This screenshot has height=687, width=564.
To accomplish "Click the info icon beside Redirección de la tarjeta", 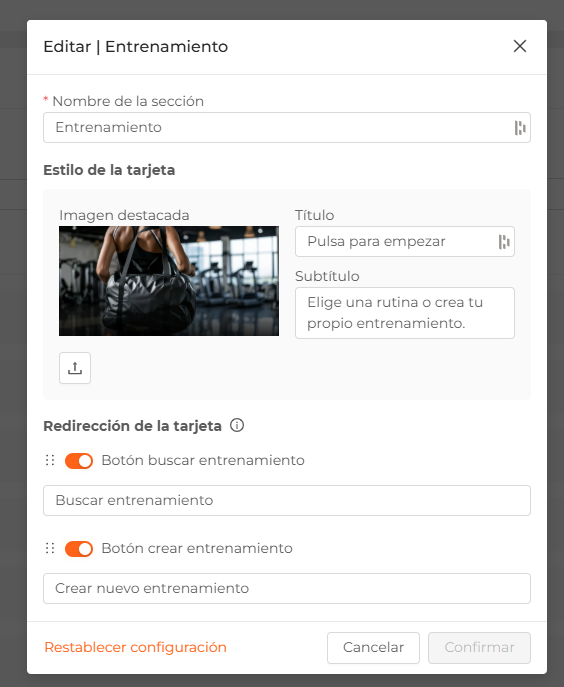I will coord(237,425).
